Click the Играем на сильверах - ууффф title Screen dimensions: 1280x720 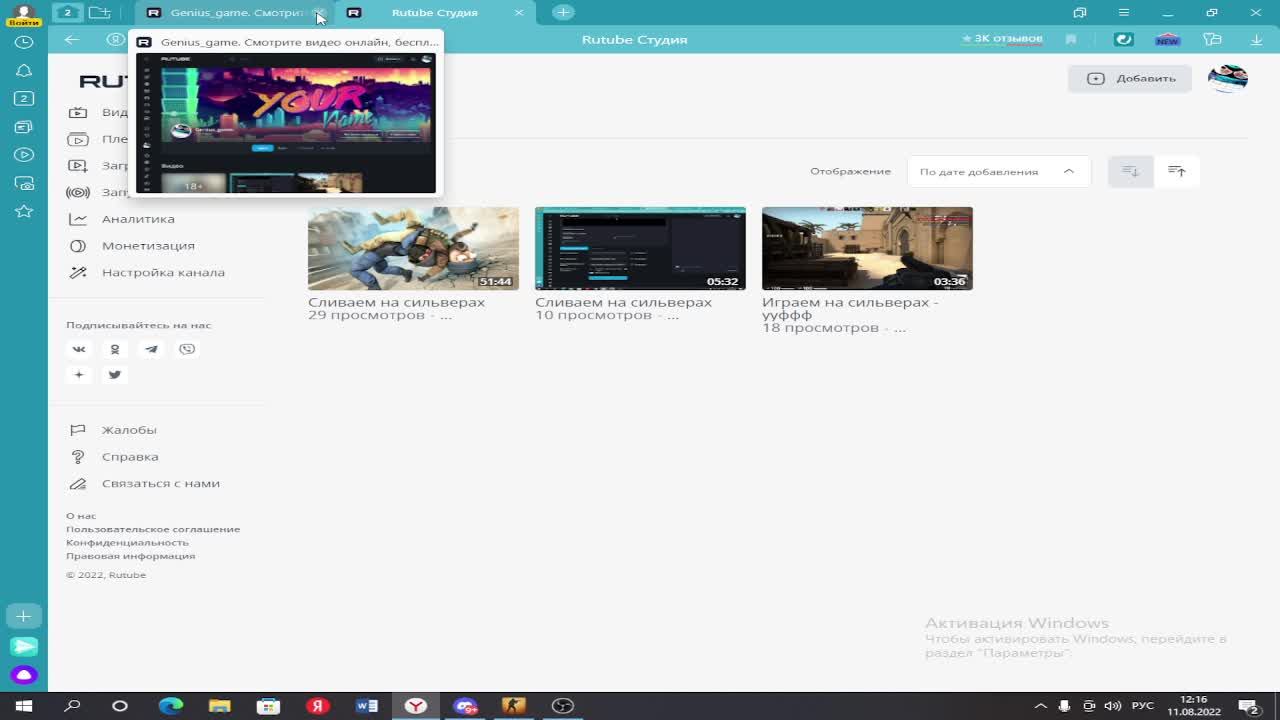[x=850, y=308]
